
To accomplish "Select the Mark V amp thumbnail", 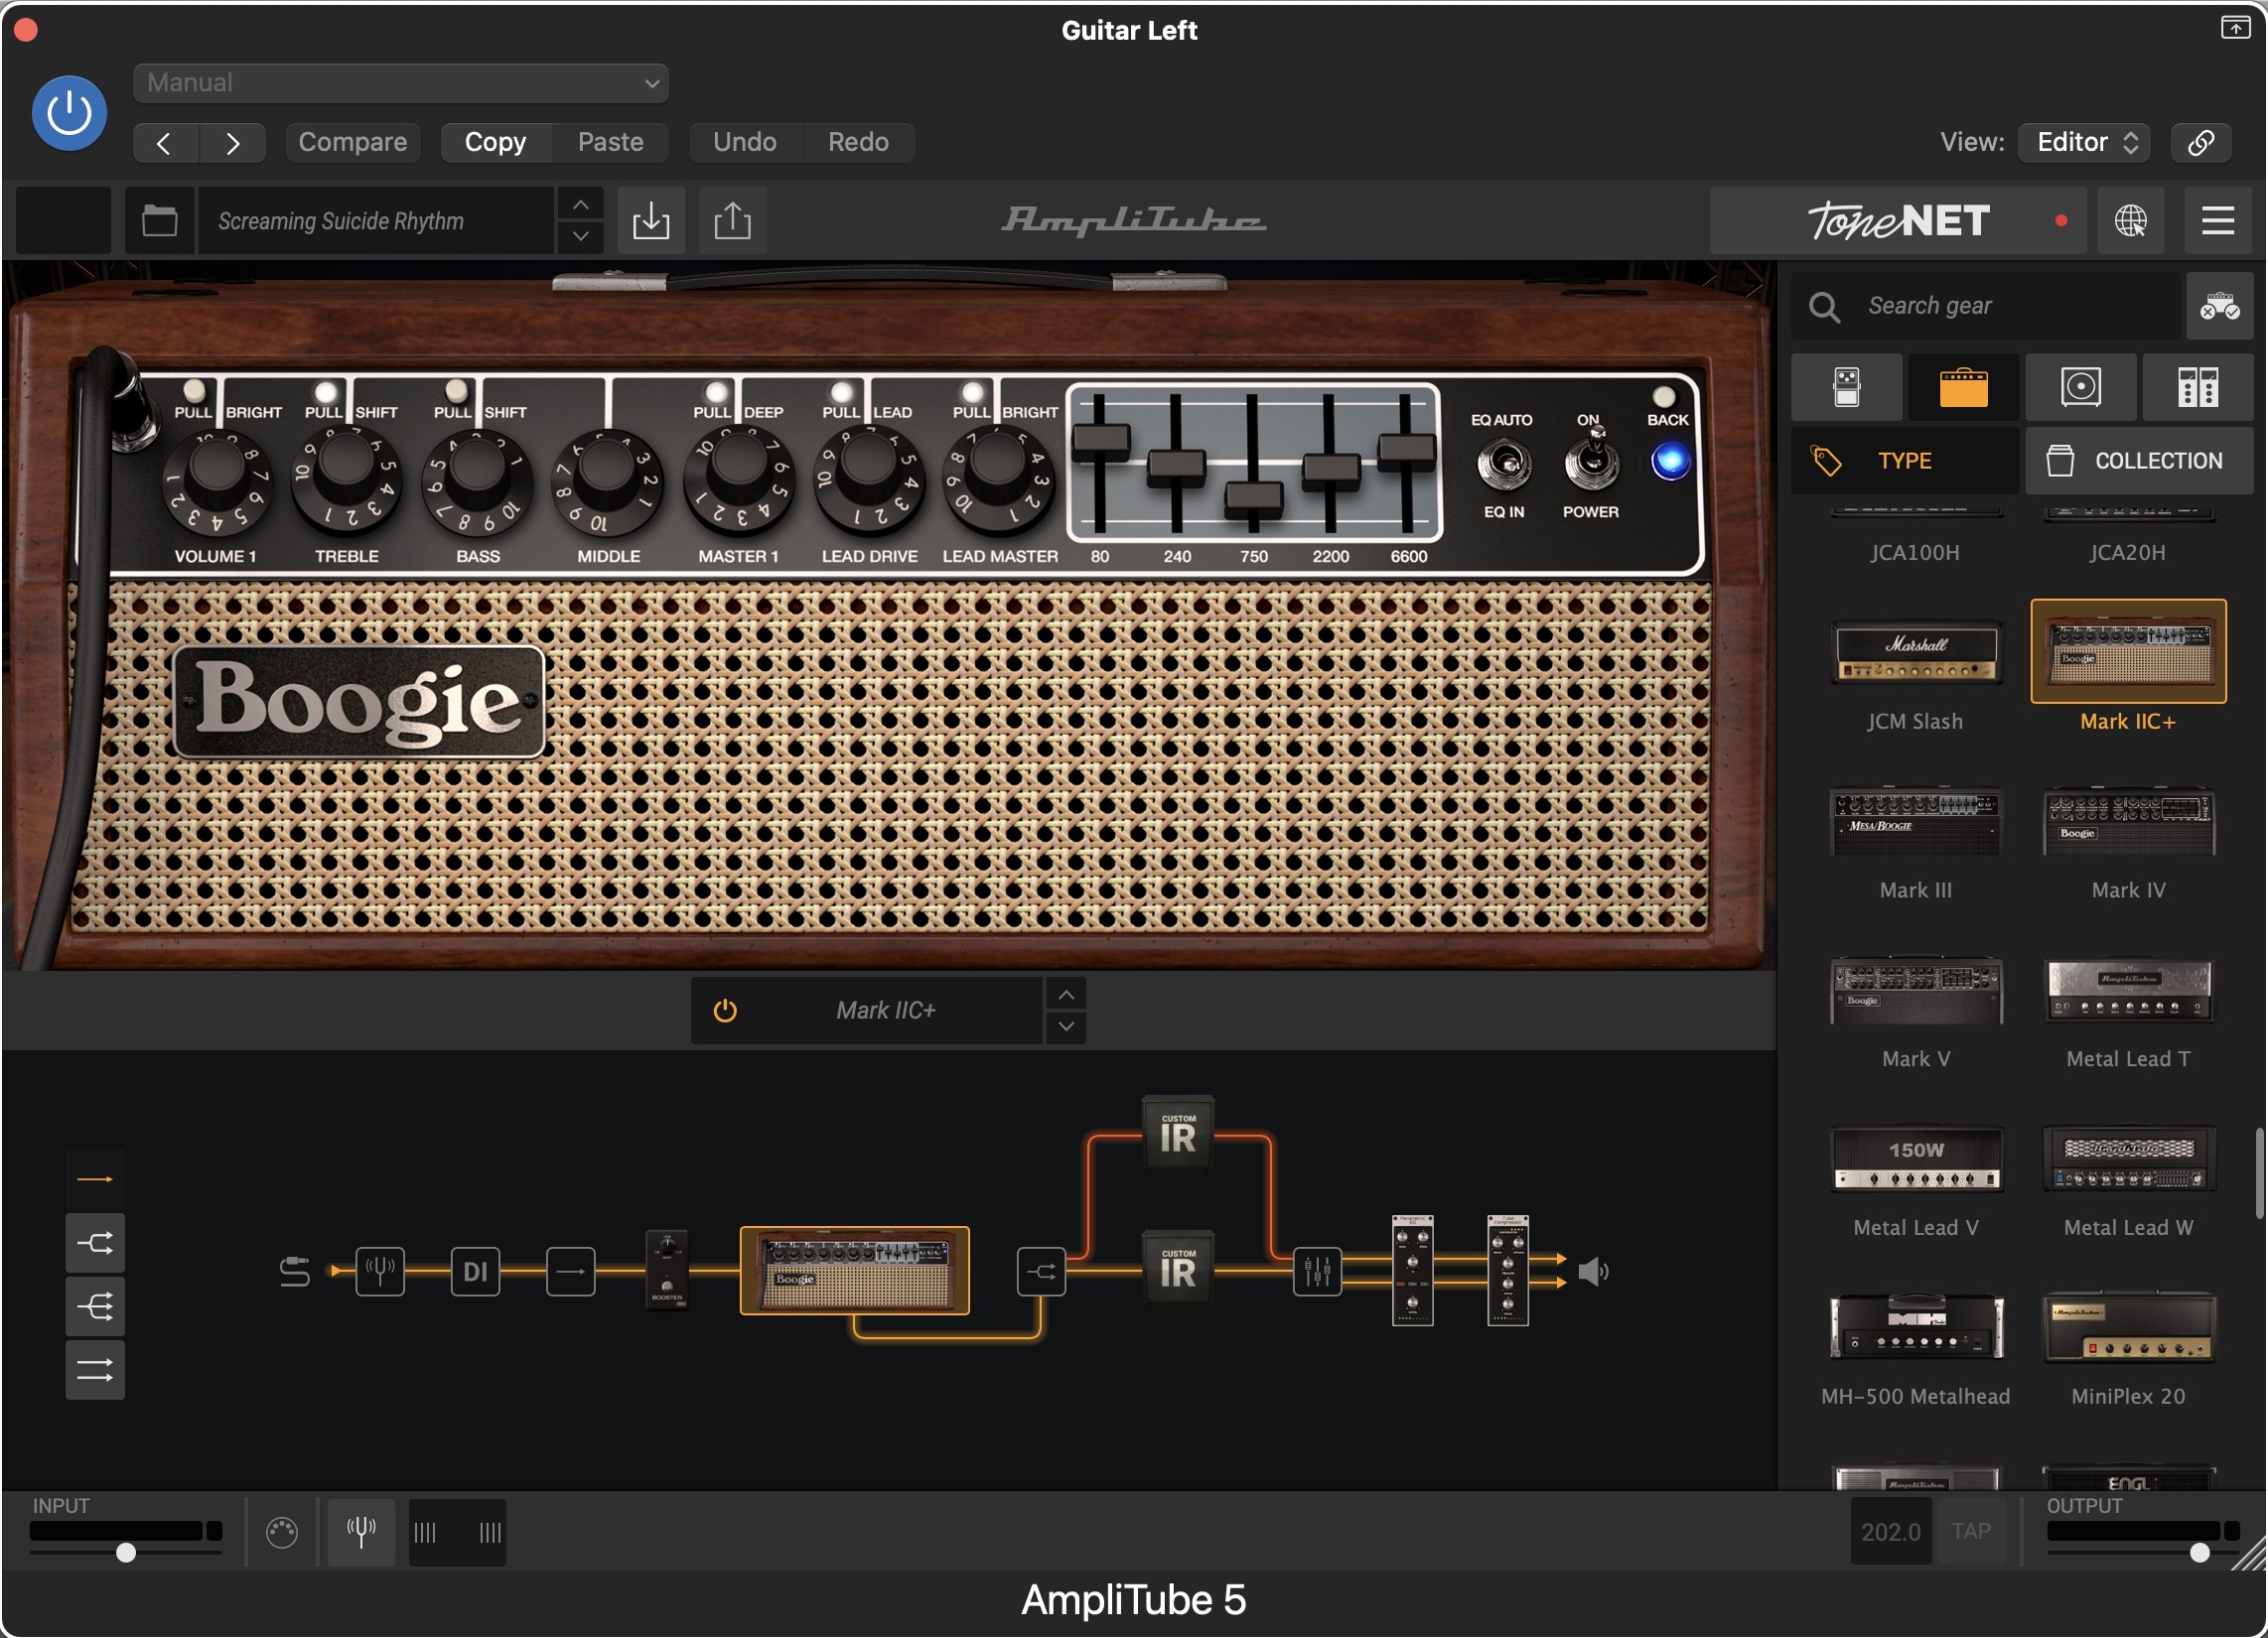I will tap(1915, 990).
